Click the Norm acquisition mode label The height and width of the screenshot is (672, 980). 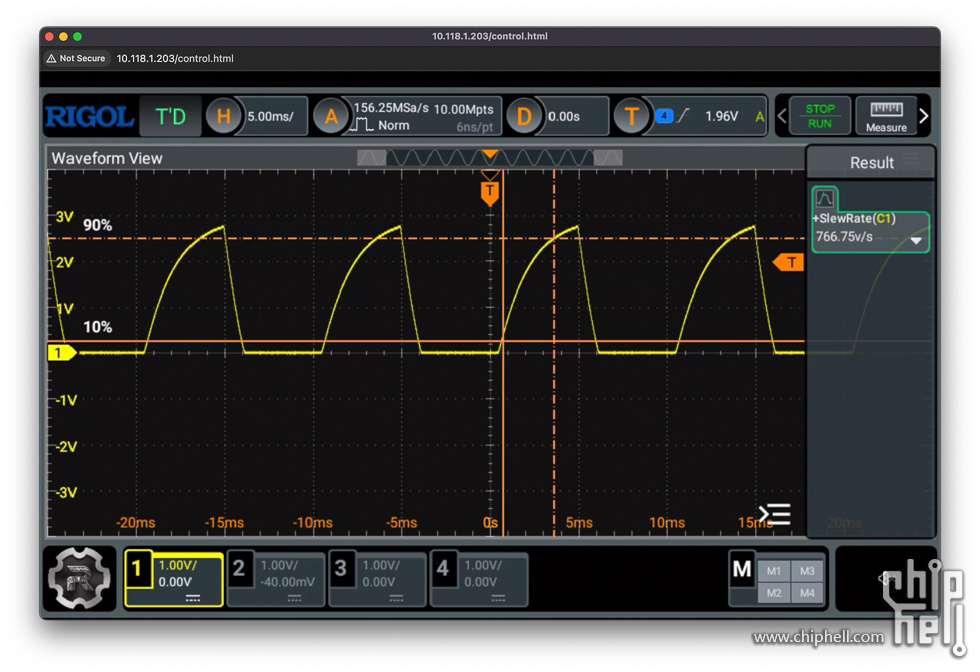393,125
